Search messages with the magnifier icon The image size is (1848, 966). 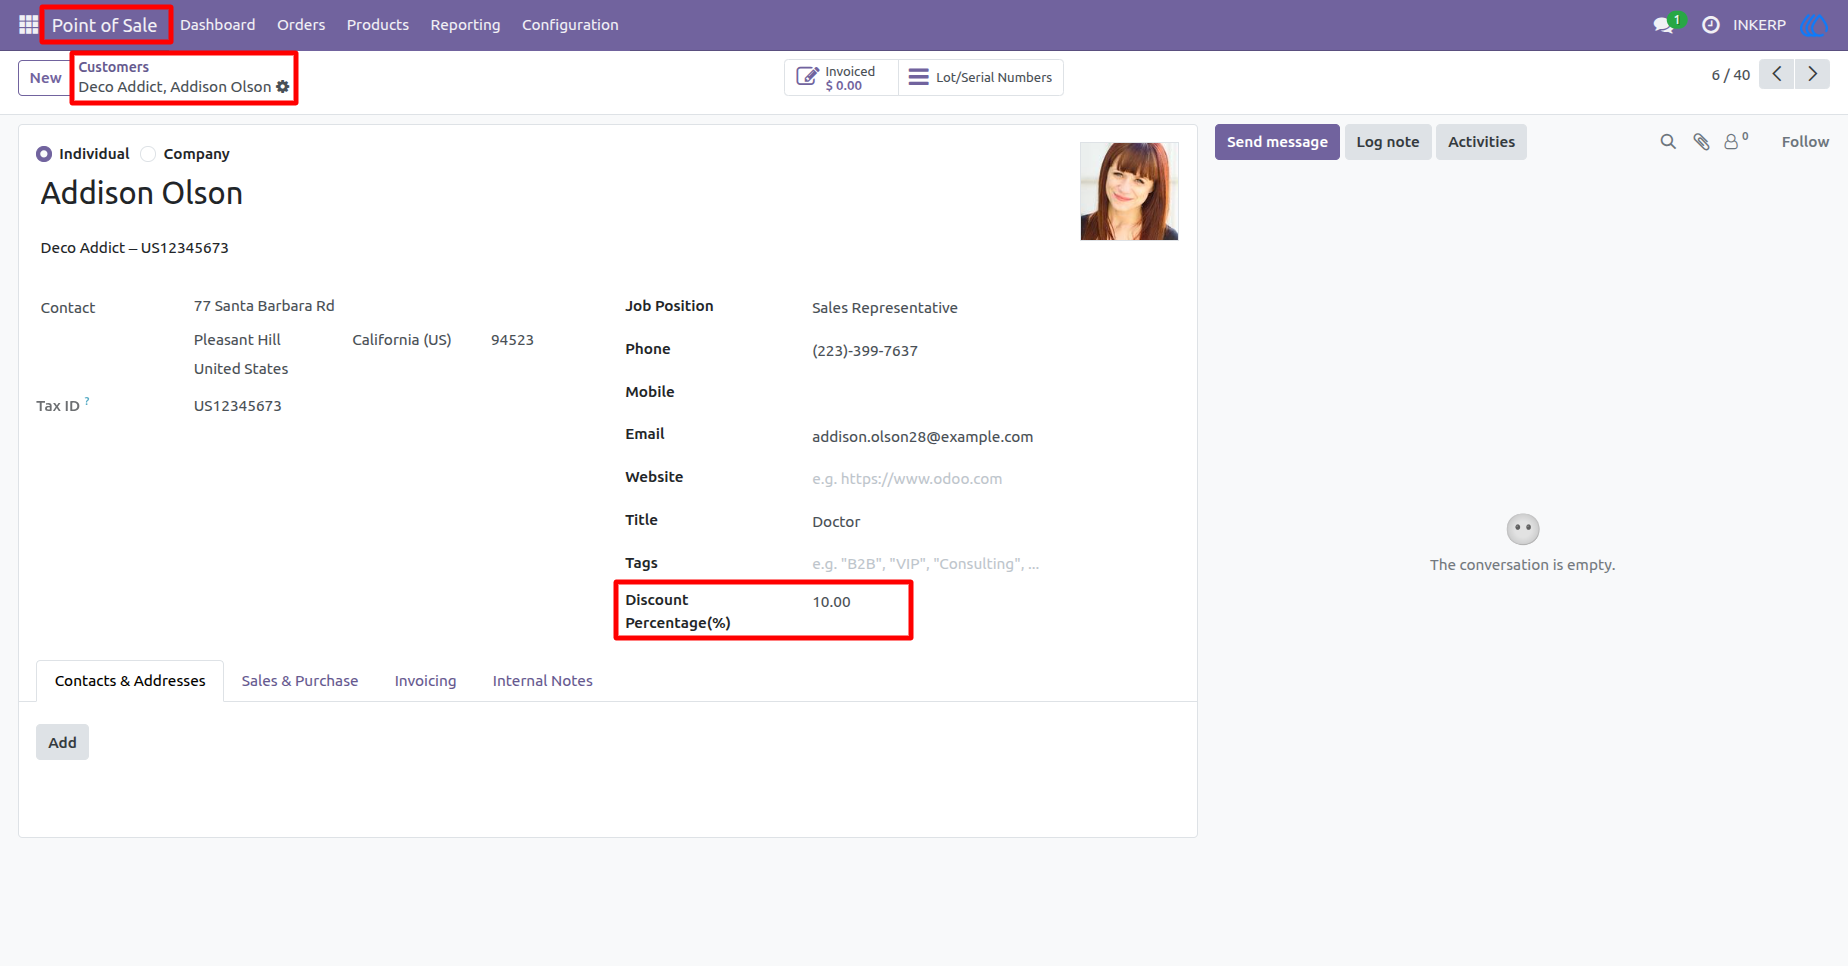tap(1668, 142)
